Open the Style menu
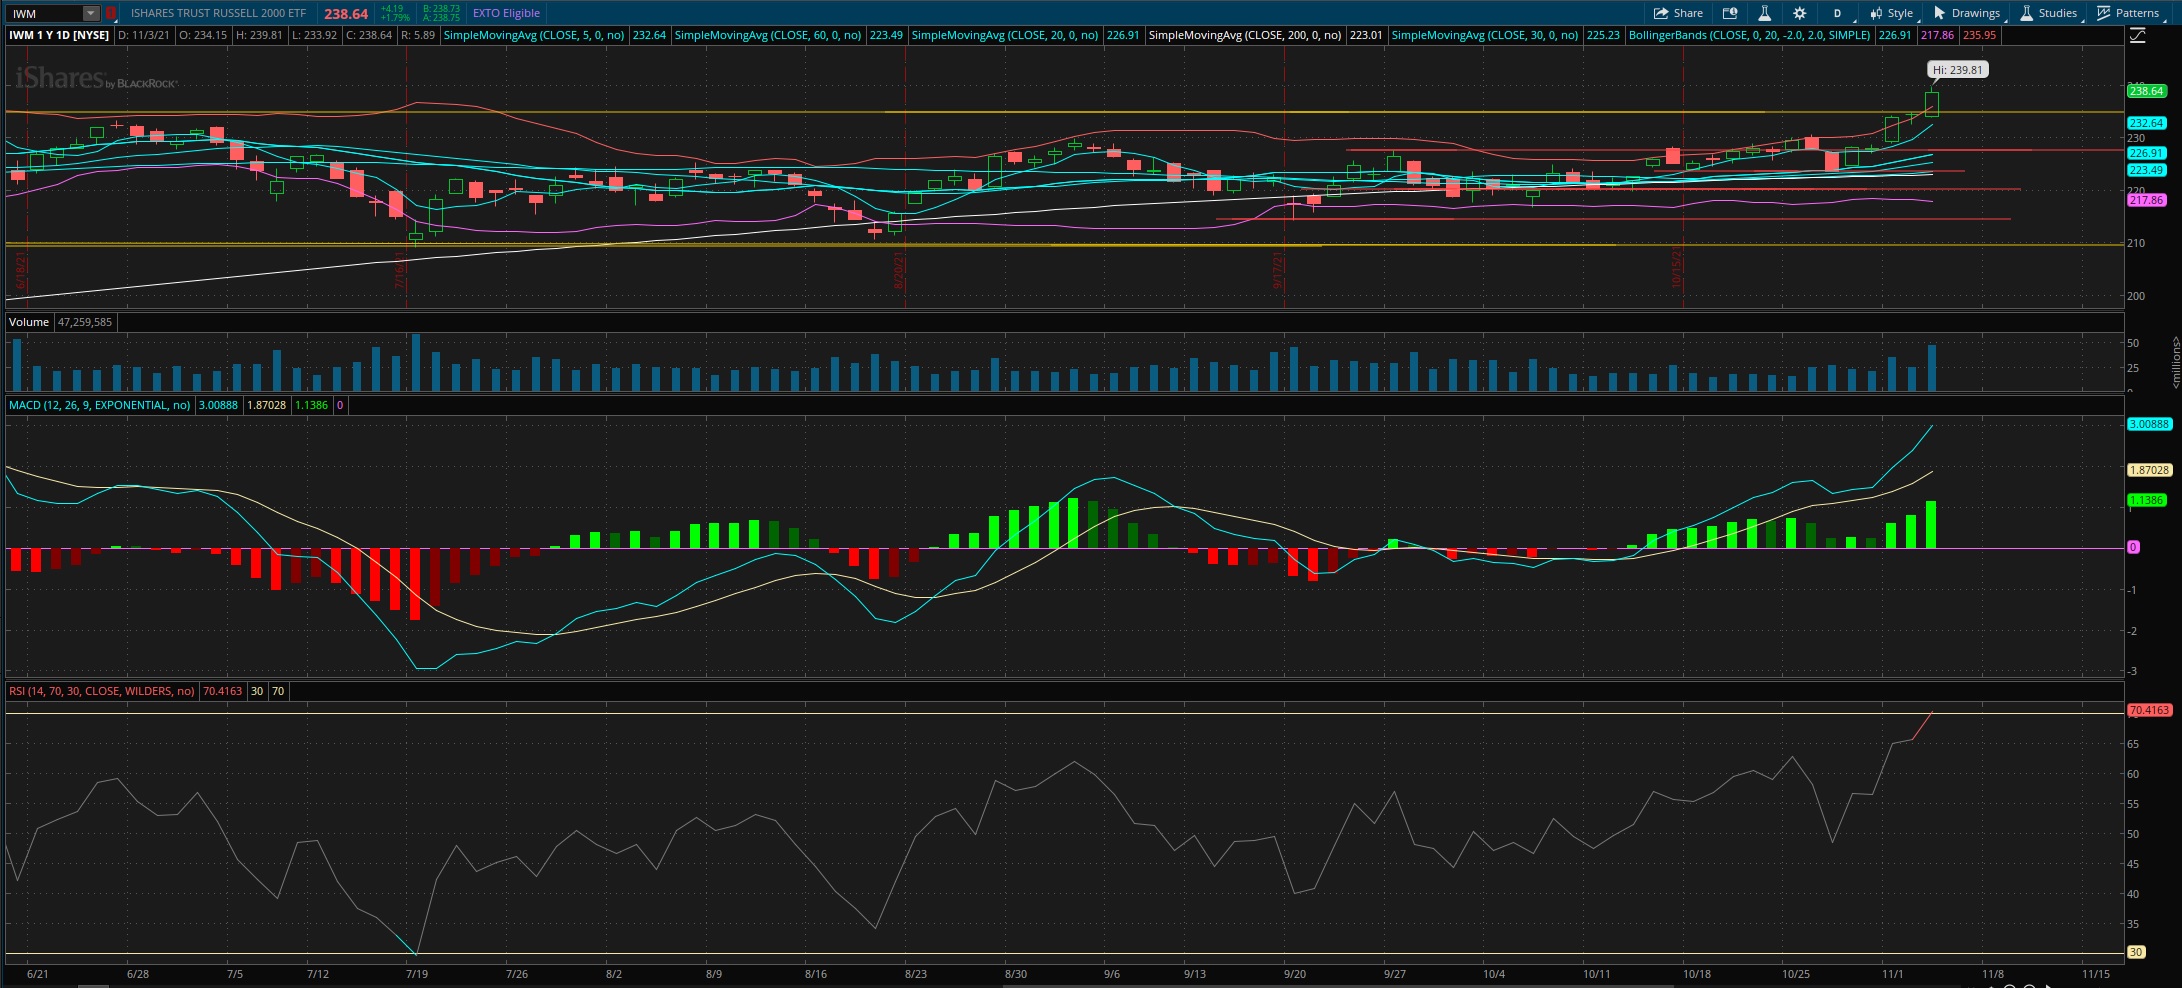The width and height of the screenshot is (2182, 988). click(x=1891, y=13)
